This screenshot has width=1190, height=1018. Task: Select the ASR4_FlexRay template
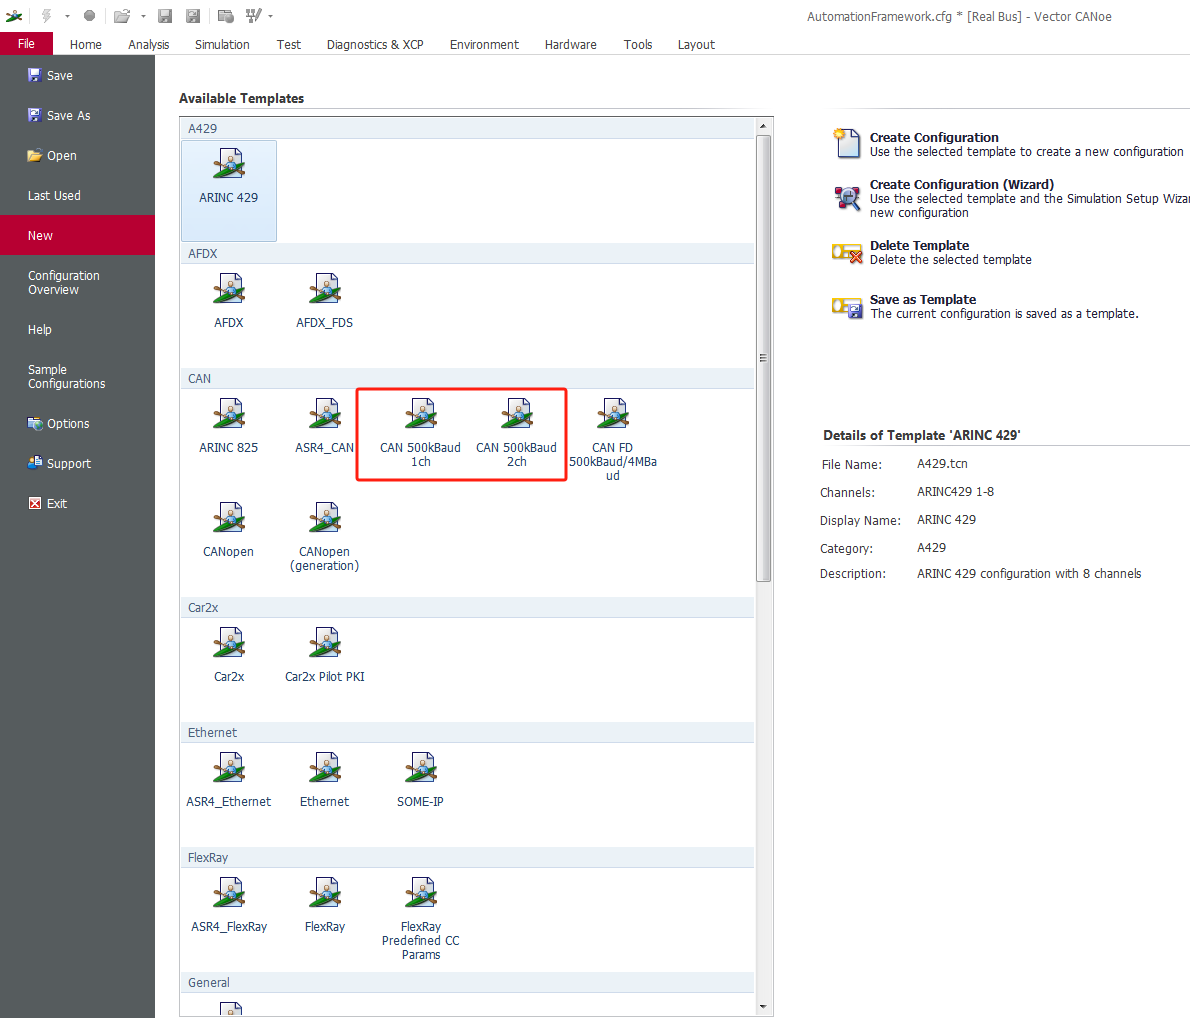coord(228,906)
